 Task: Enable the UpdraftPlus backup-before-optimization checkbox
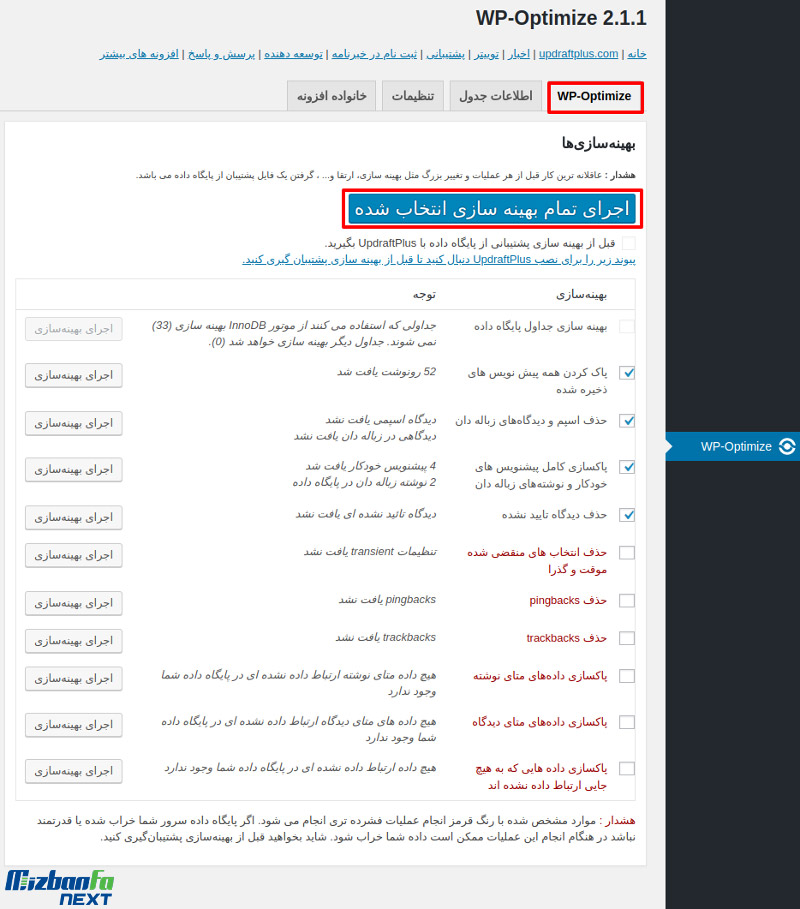point(628,243)
